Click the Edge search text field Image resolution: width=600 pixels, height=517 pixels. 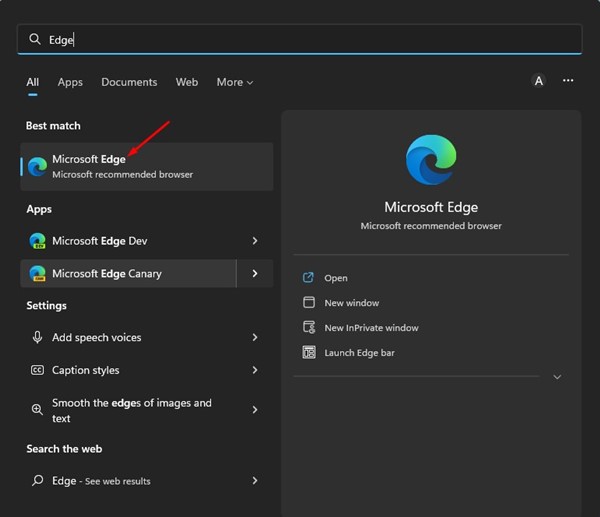(300, 39)
